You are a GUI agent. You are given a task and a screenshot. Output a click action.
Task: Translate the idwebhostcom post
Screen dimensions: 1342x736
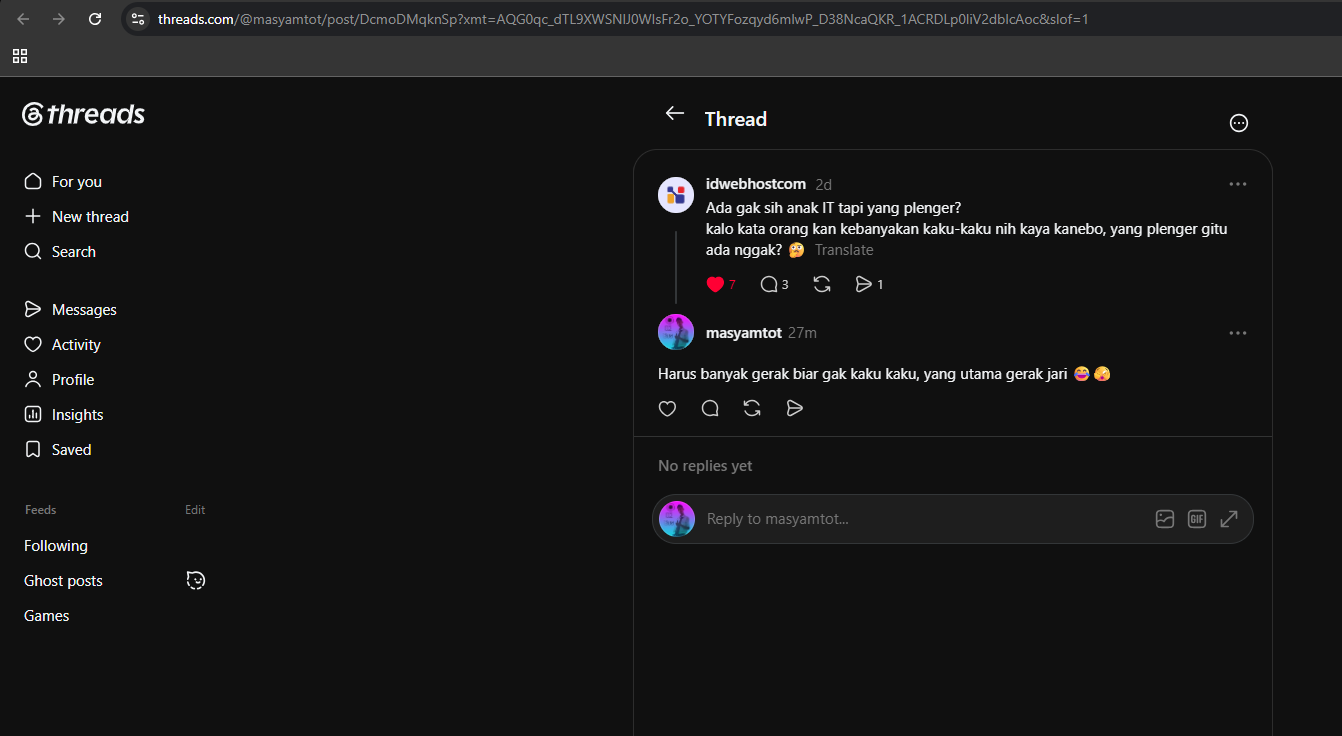coord(844,250)
